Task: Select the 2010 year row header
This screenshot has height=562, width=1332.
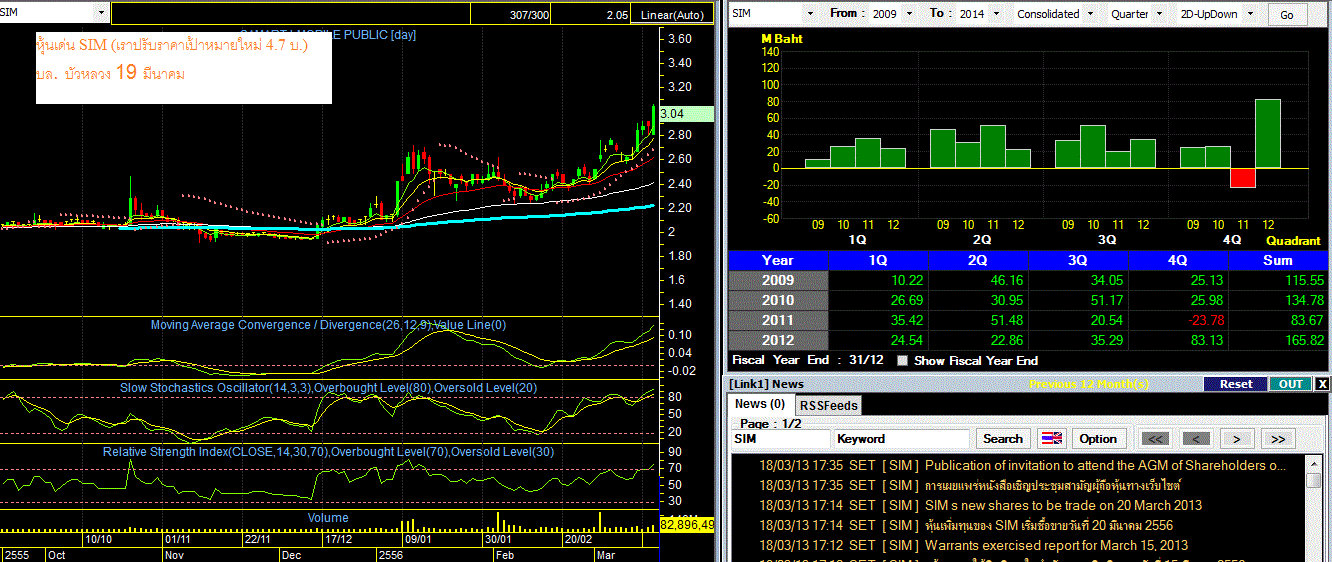Action: click(x=778, y=300)
